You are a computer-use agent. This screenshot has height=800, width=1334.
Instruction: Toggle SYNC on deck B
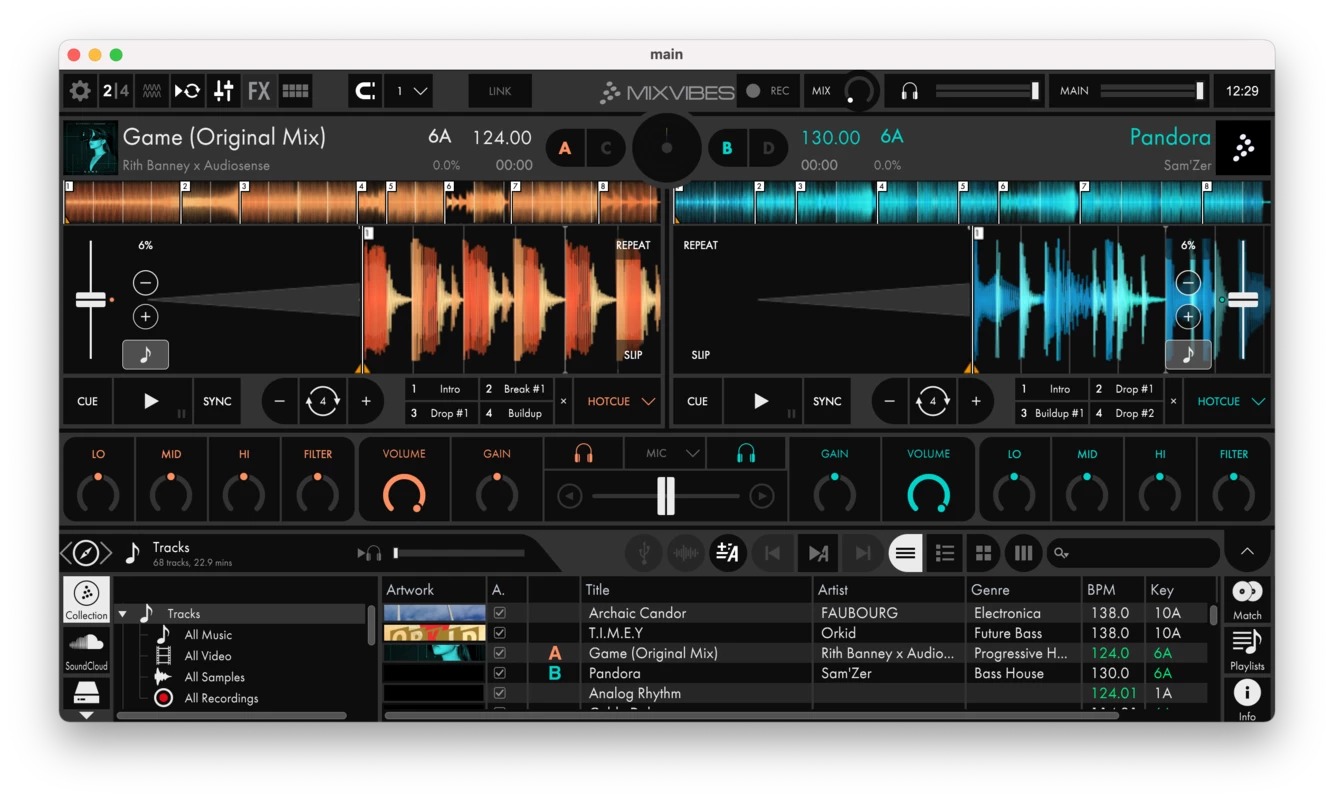pos(827,401)
